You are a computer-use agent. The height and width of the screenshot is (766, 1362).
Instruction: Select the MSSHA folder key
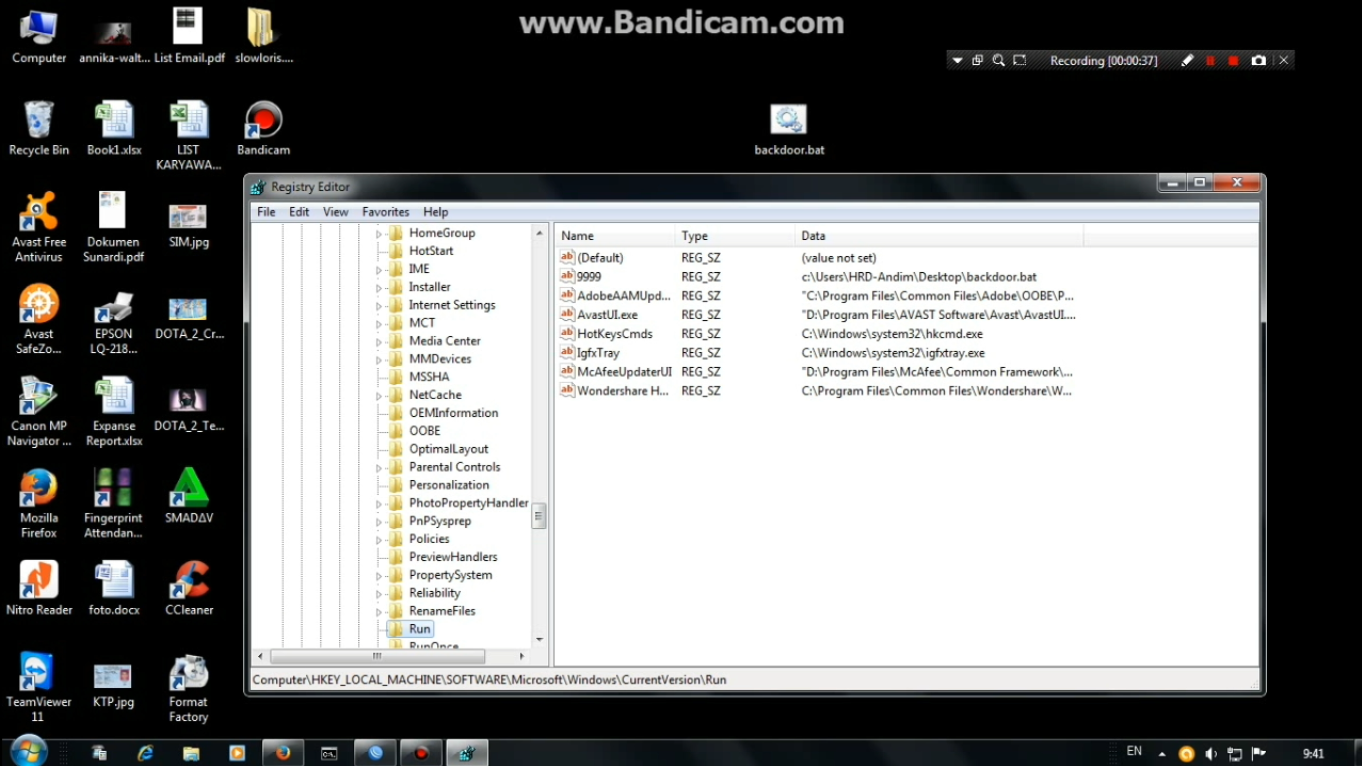click(x=429, y=377)
